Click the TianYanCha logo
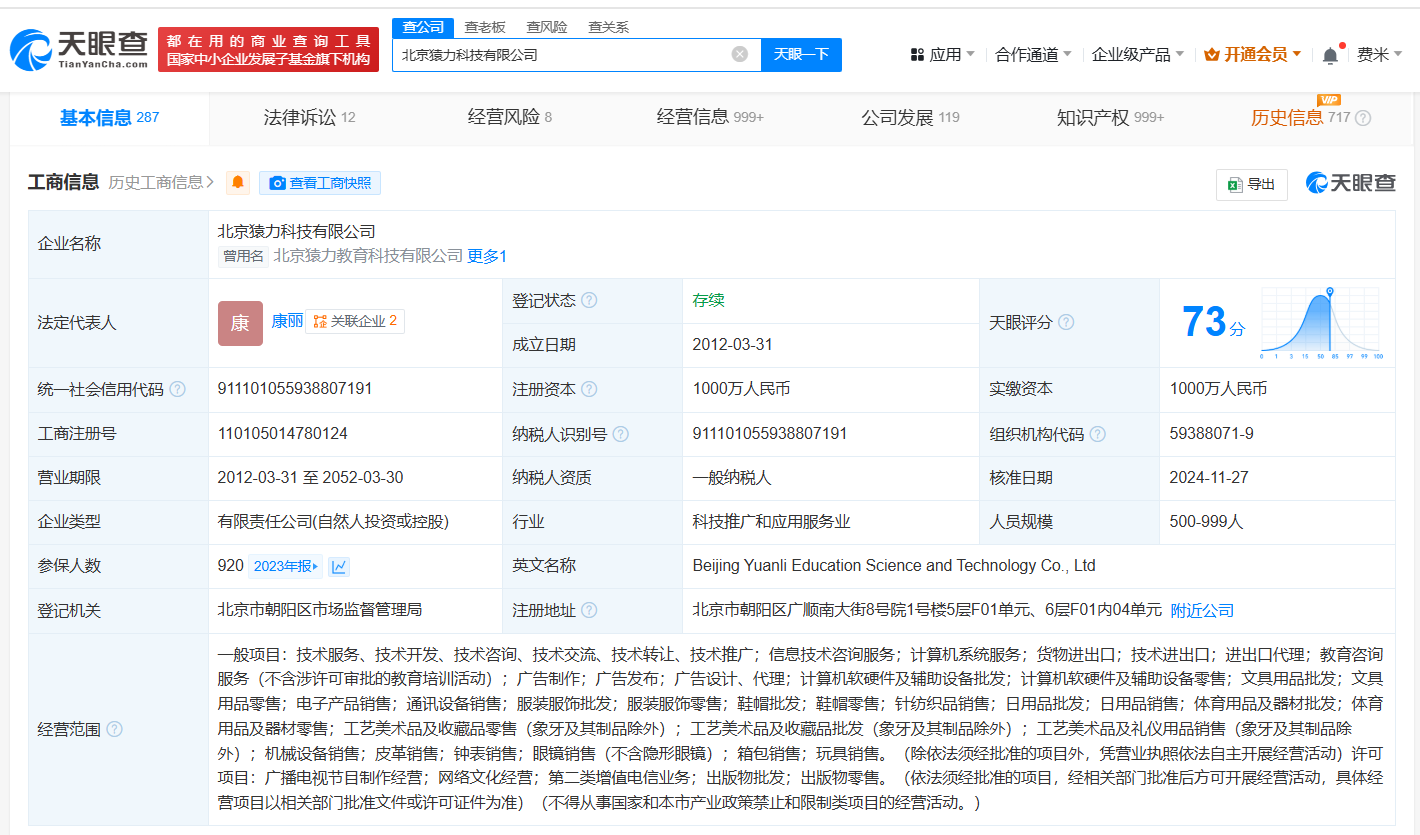Viewport: 1420px width, 835px height. click(78, 49)
